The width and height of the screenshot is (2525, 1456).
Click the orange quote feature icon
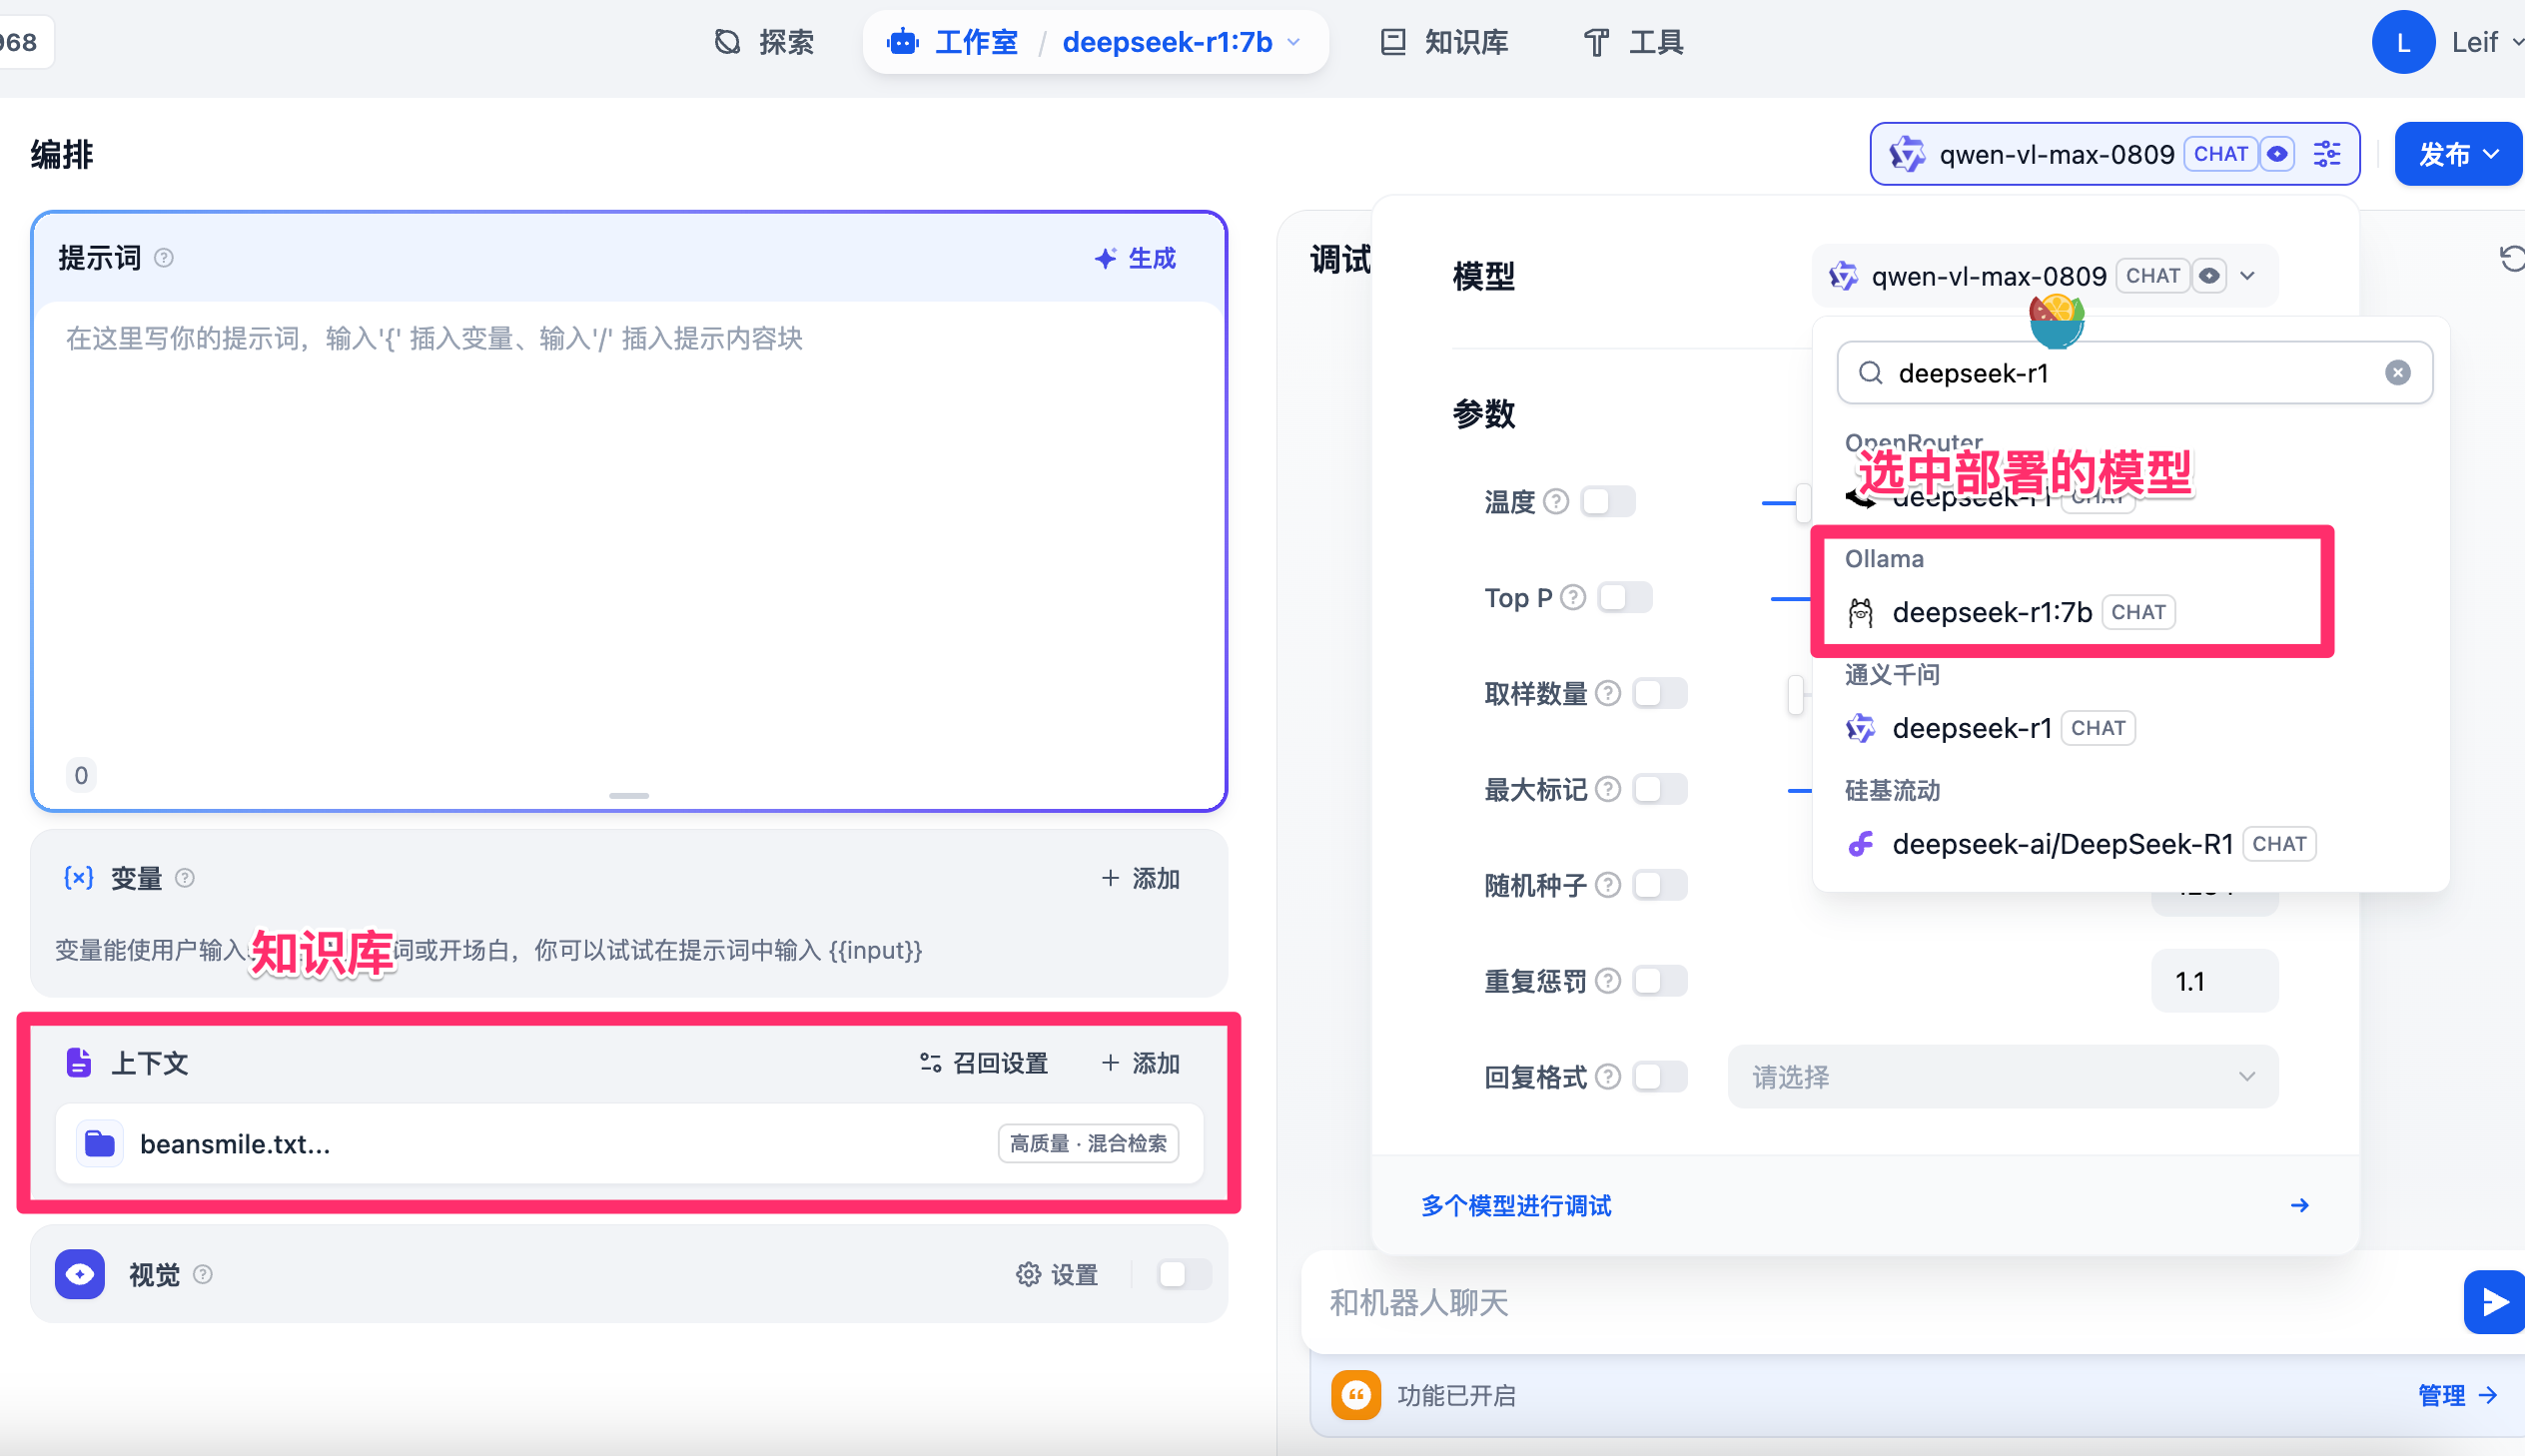pyautogui.click(x=1356, y=1394)
